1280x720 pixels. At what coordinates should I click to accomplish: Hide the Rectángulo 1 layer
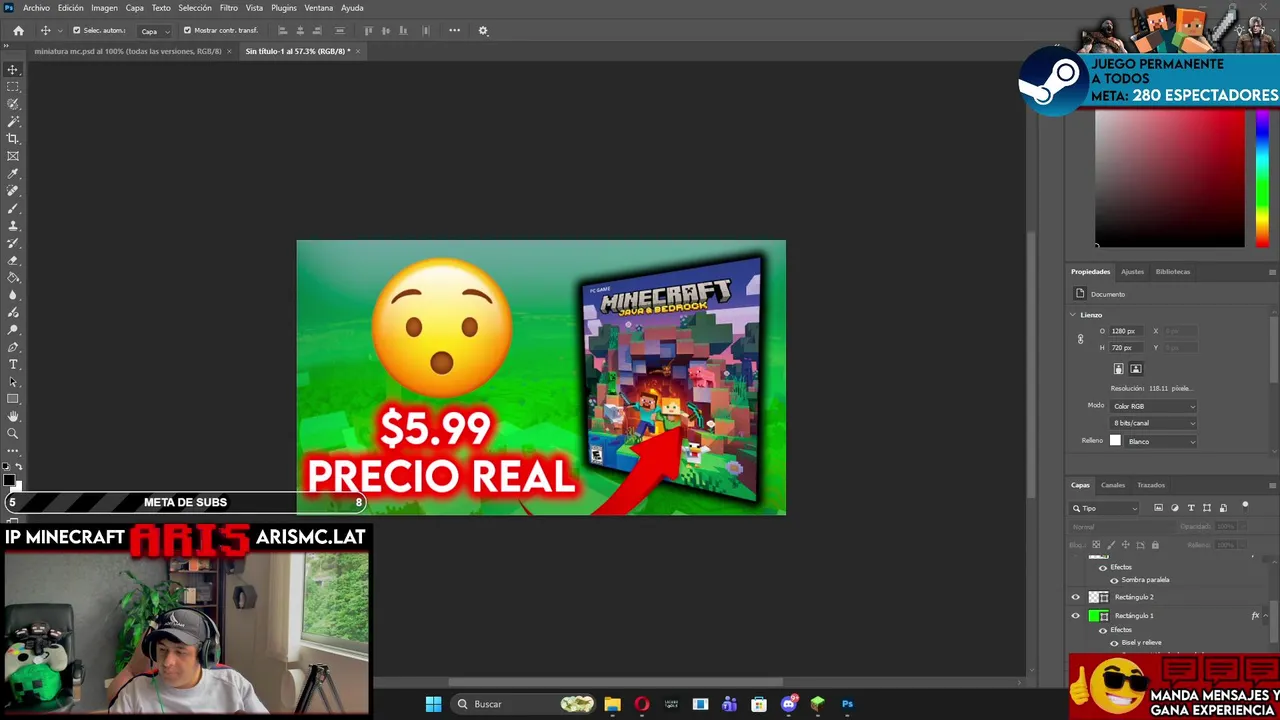point(1076,616)
